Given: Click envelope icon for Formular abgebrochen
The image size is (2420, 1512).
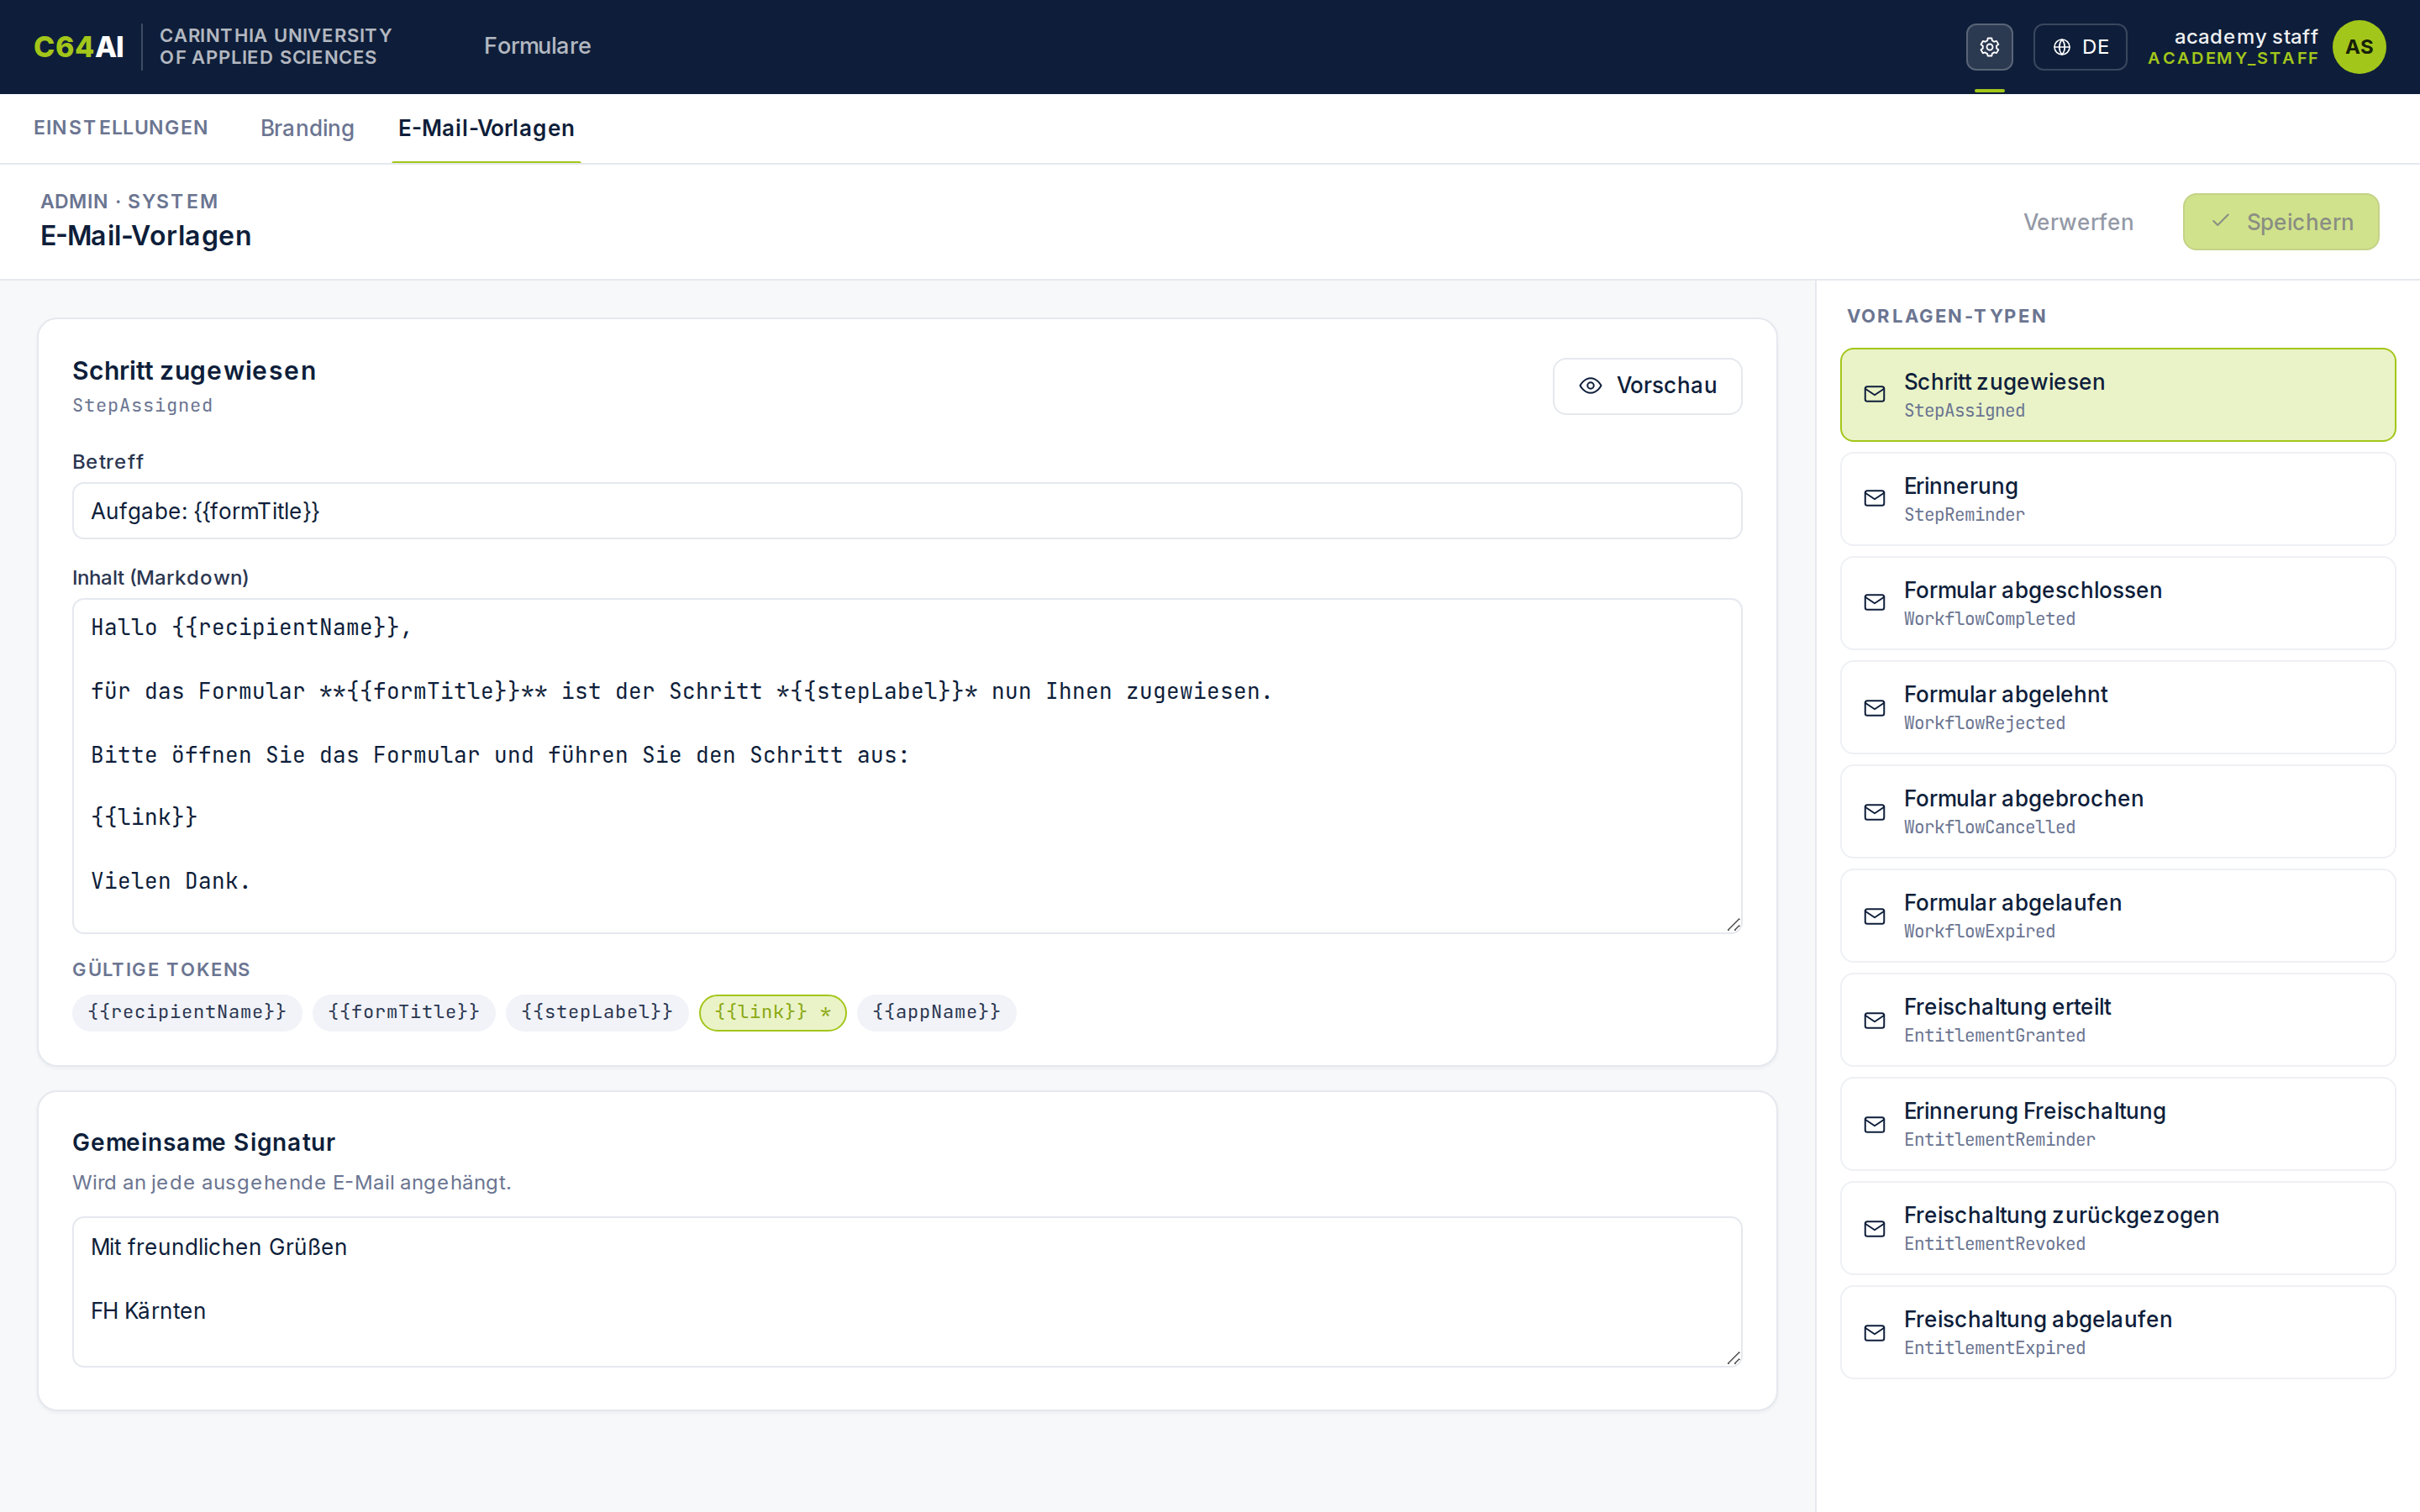Looking at the screenshot, I should click(1874, 812).
